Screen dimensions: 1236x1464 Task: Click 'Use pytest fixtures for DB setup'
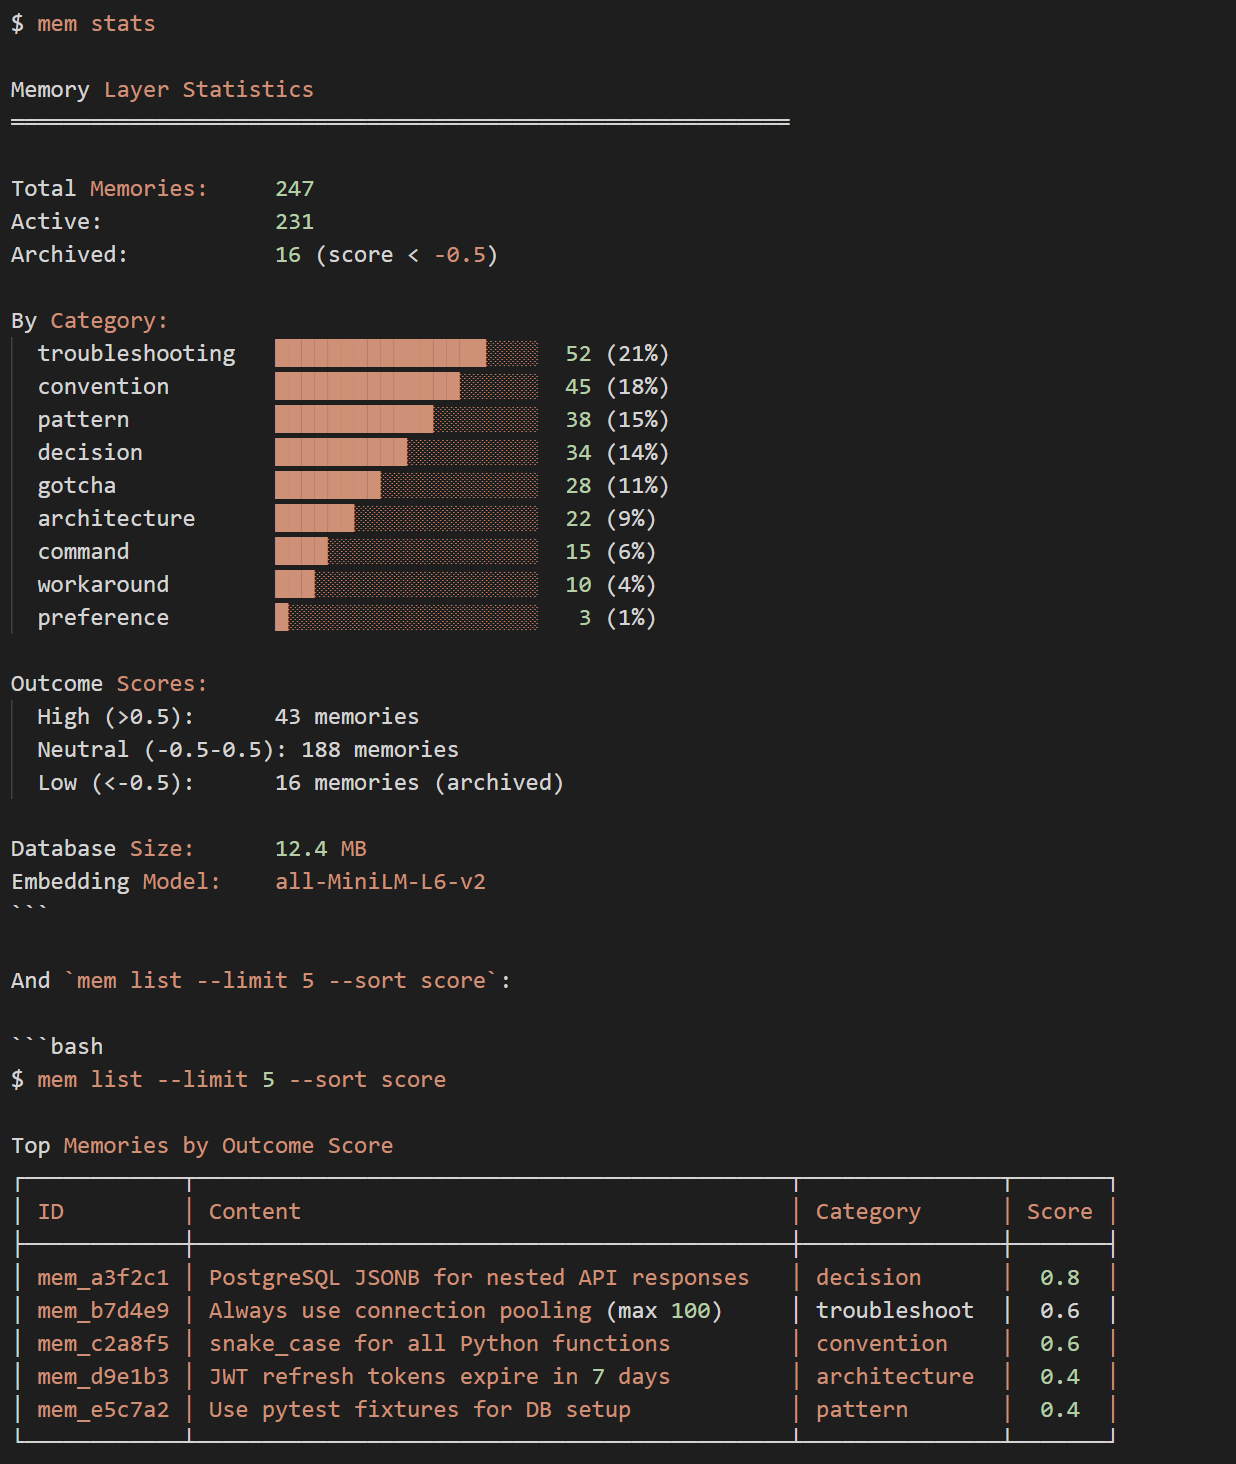tap(420, 1409)
